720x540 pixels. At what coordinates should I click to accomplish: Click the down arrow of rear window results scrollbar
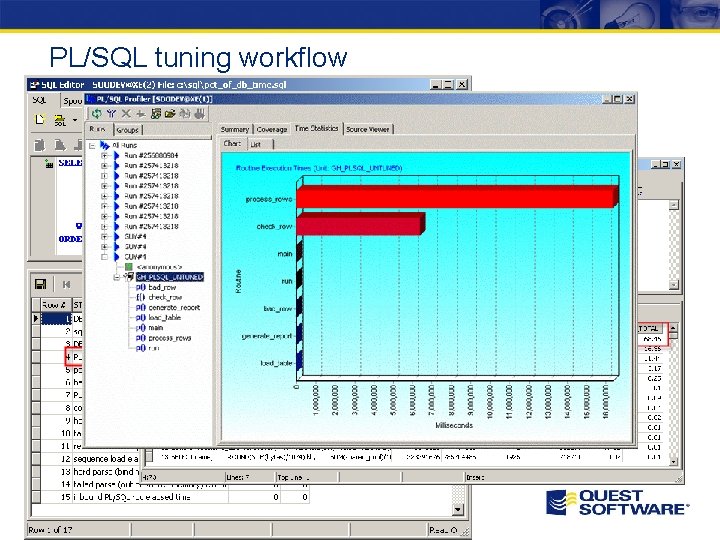[673, 462]
